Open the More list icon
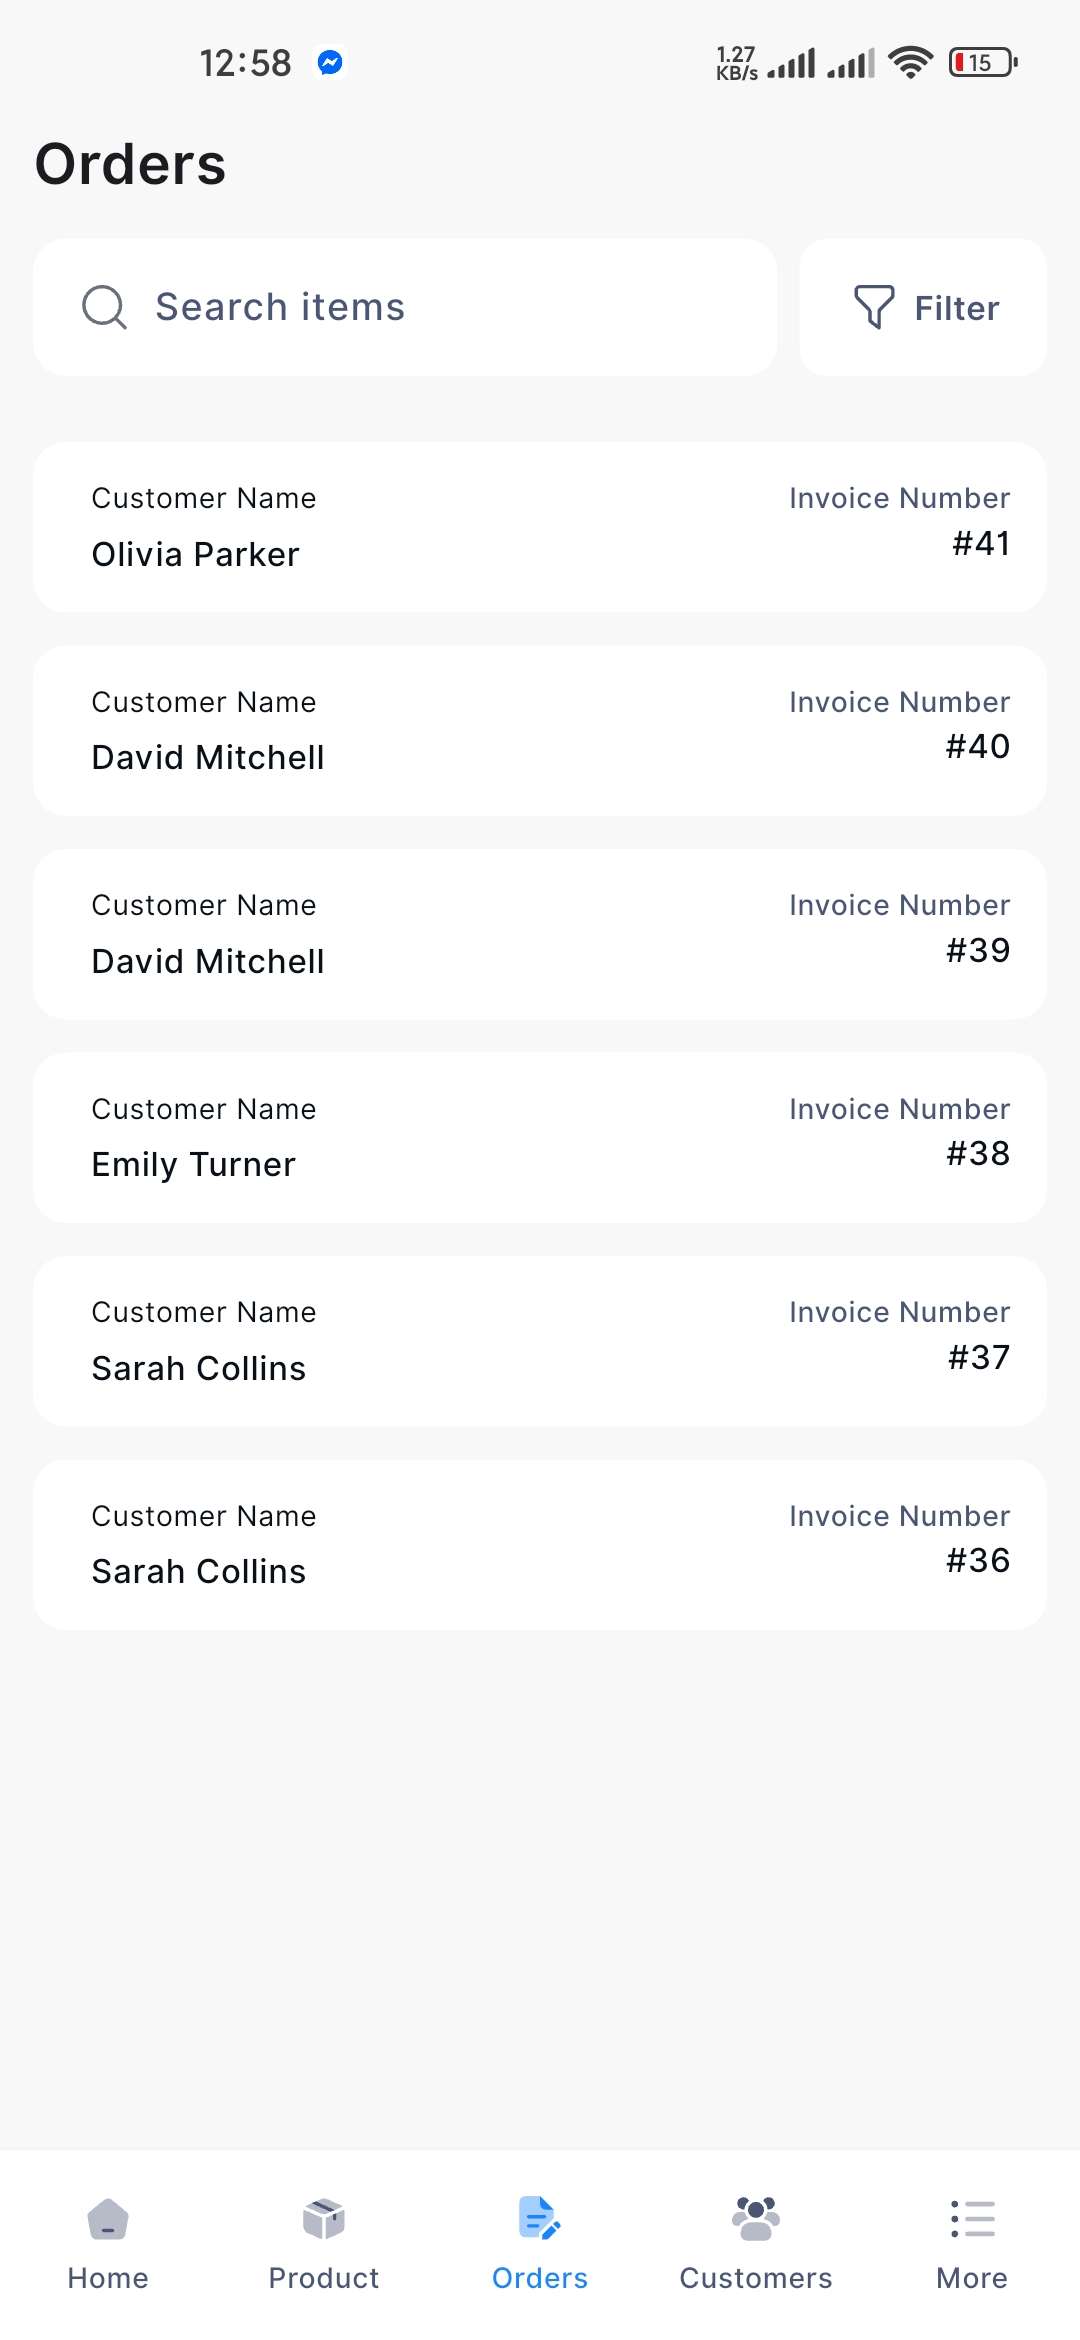This screenshot has height=2340, width=1080. click(x=972, y=2219)
